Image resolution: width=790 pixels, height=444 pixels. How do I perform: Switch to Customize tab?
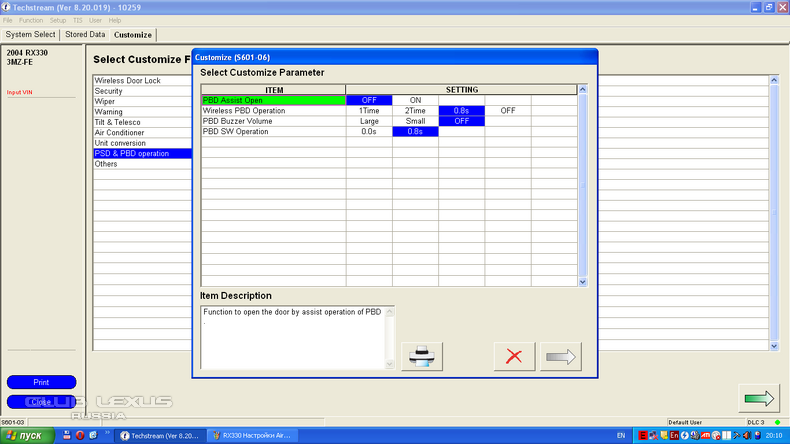133,35
